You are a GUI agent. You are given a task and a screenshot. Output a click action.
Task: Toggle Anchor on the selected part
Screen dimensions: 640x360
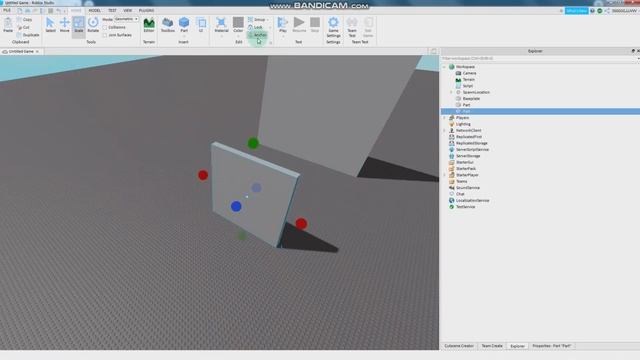pos(257,35)
